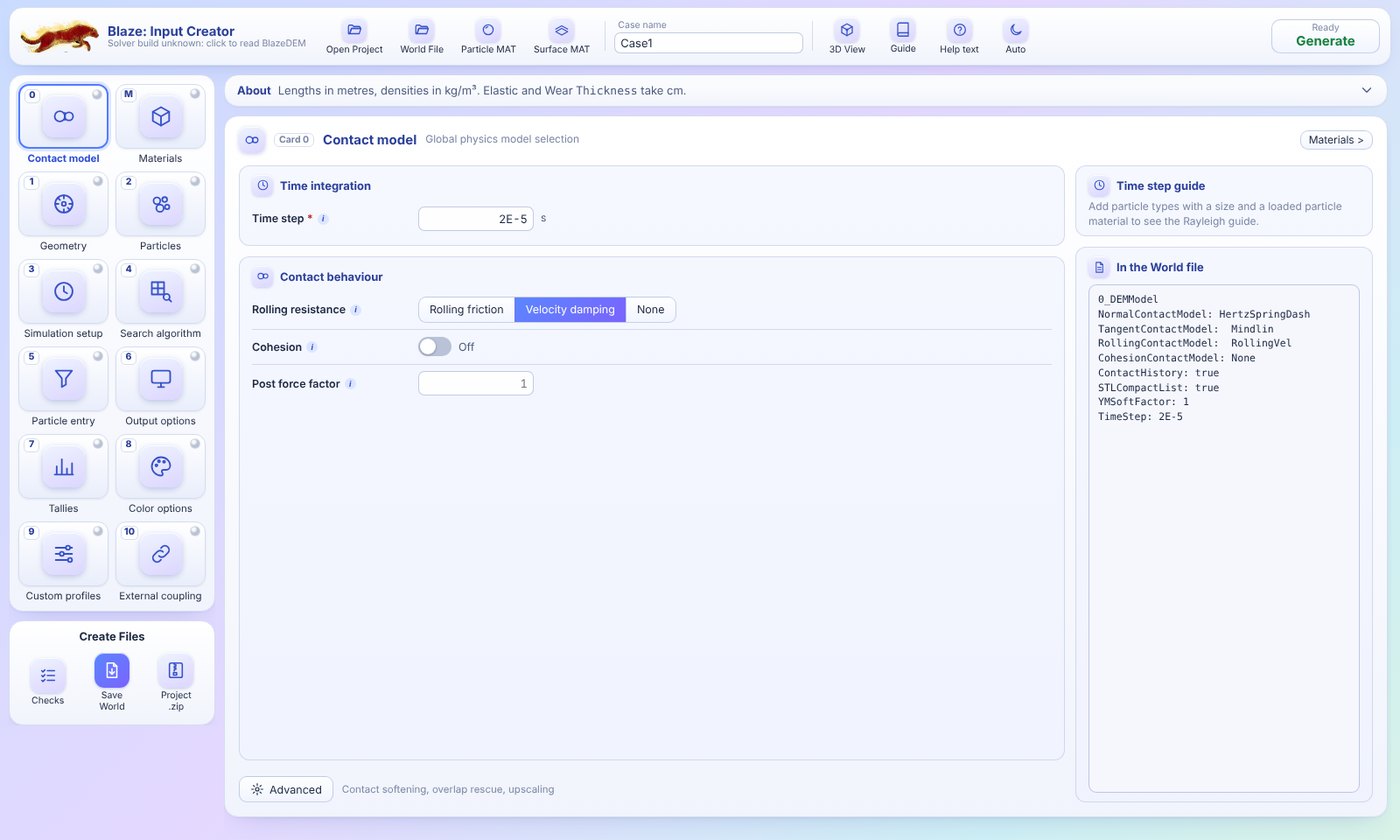Open the Tallies card
This screenshot has width=1400, height=840.
63,467
